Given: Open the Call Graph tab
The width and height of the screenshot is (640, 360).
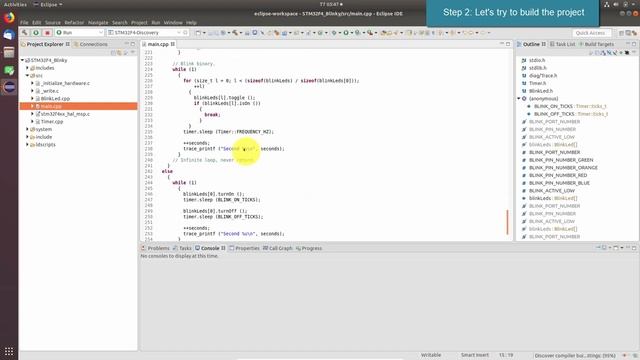Looking at the screenshot, I should pos(278,248).
